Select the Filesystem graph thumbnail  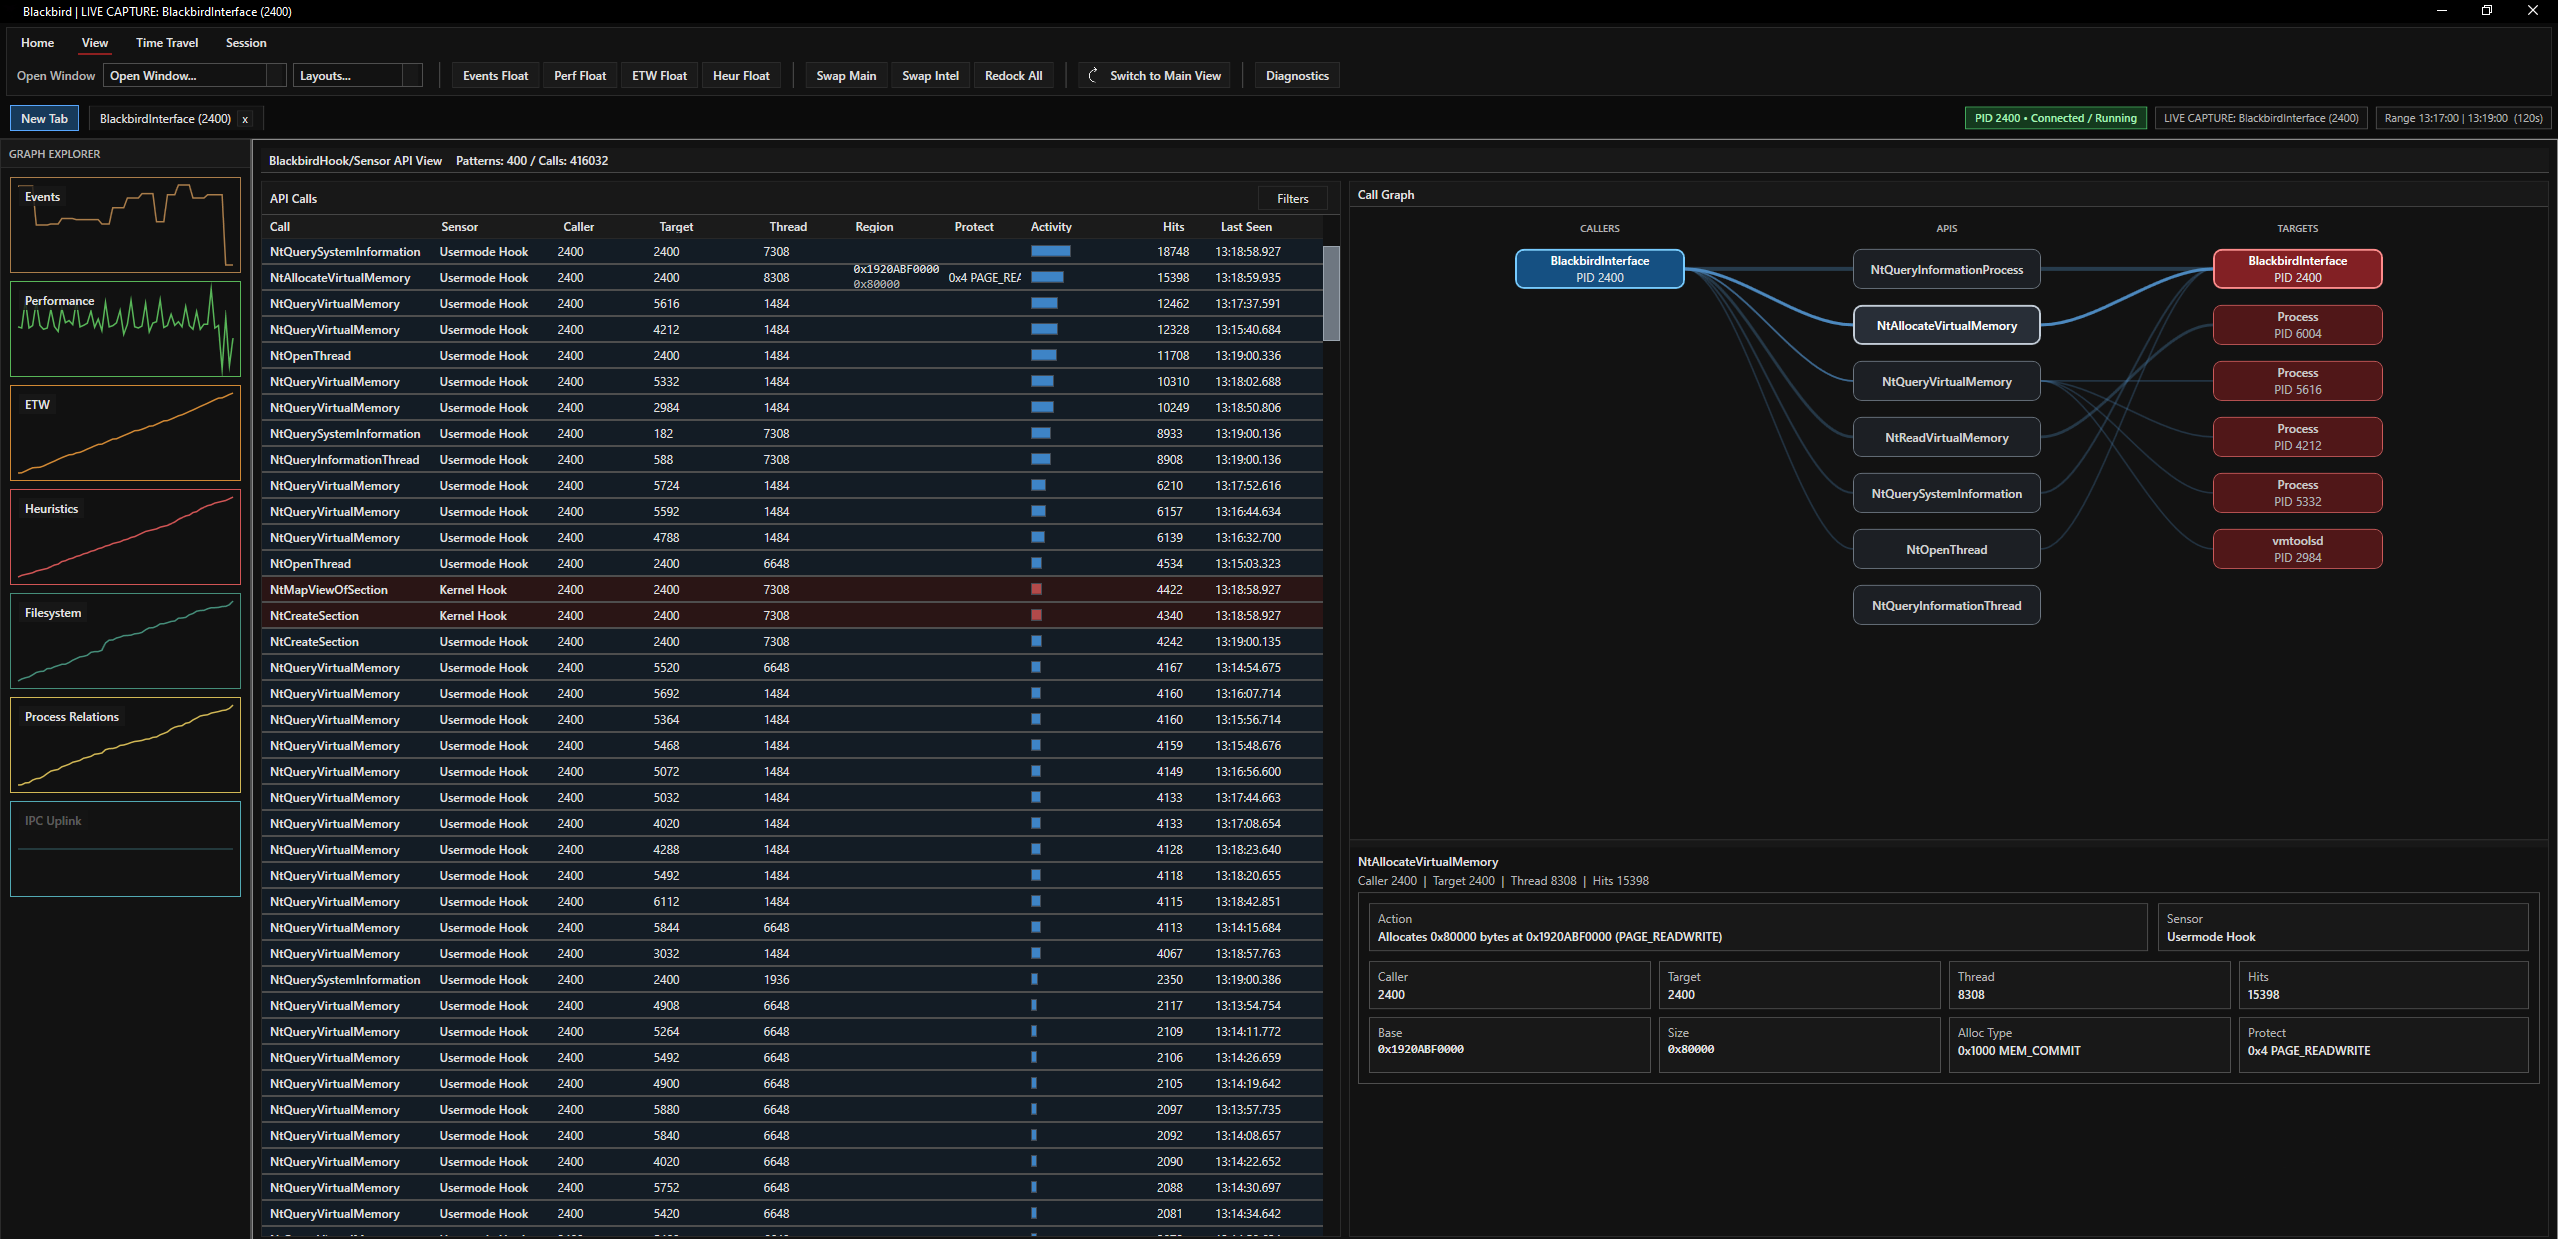click(x=125, y=641)
